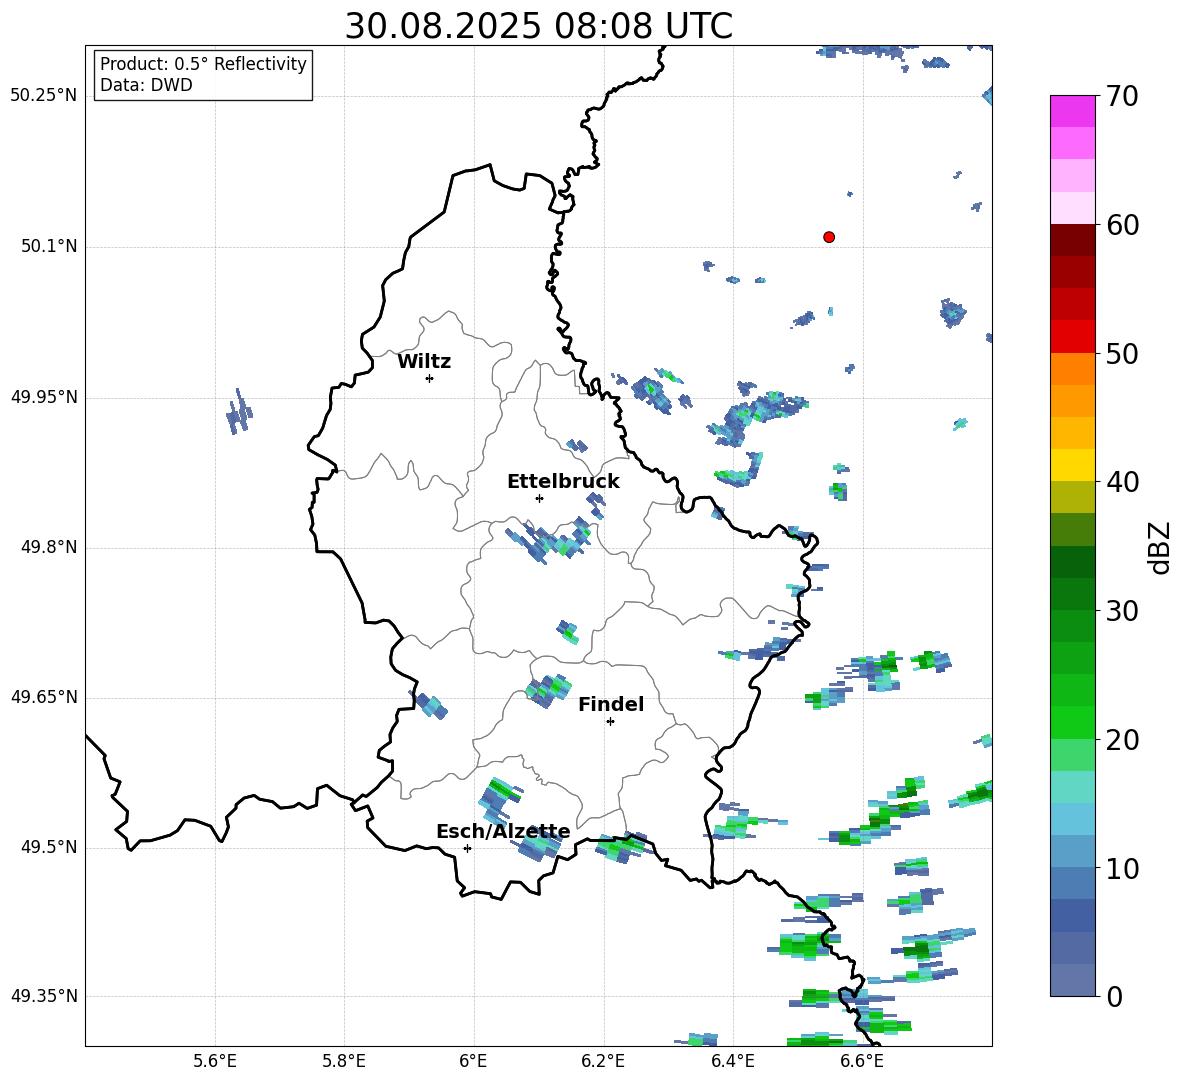Click the radar echo cluster south of Ettelbruck
The width and height of the screenshot is (1184, 1081).
click(x=550, y=538)
